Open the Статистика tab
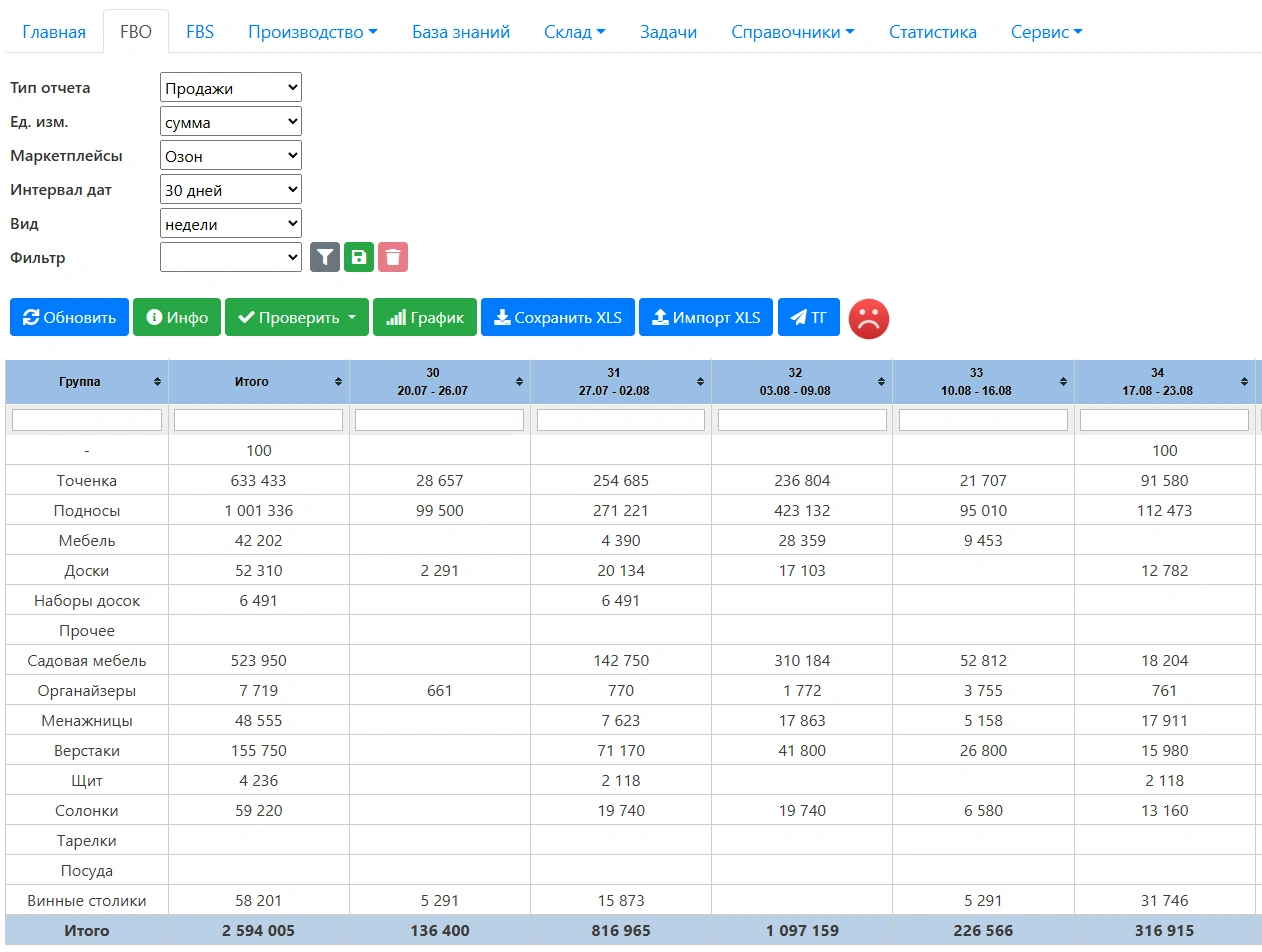The image size is (1262, 952). [933, 32]
